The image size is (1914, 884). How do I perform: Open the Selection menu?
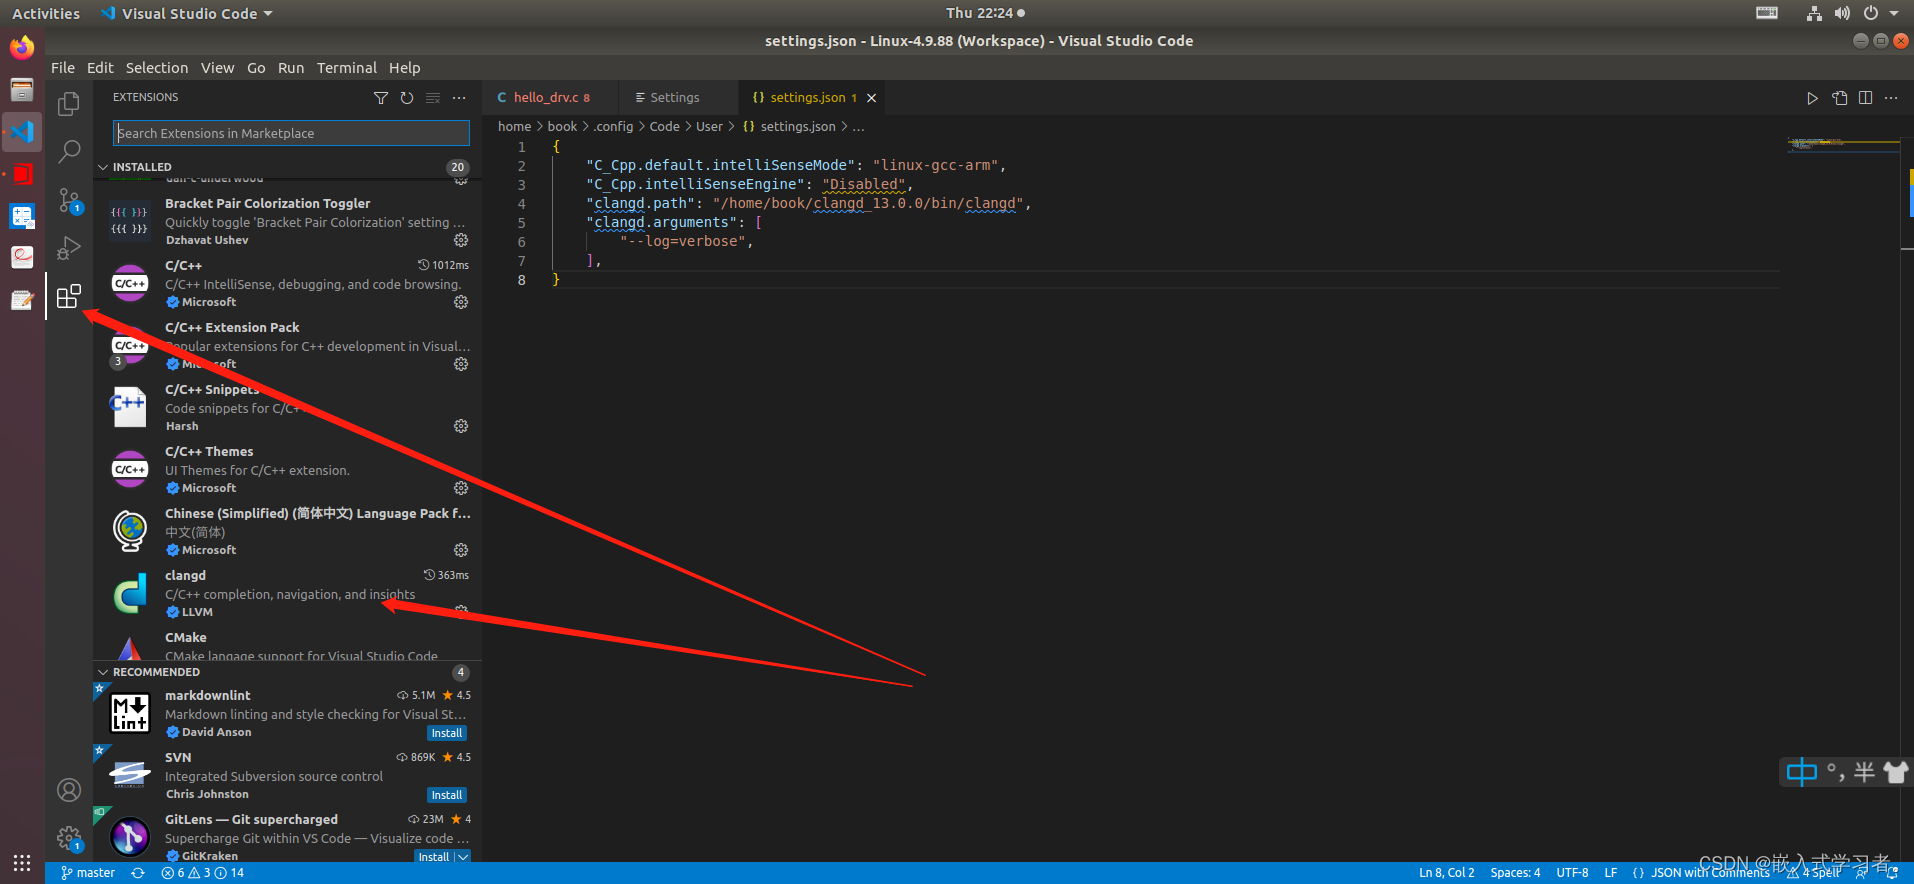(157, 68)
